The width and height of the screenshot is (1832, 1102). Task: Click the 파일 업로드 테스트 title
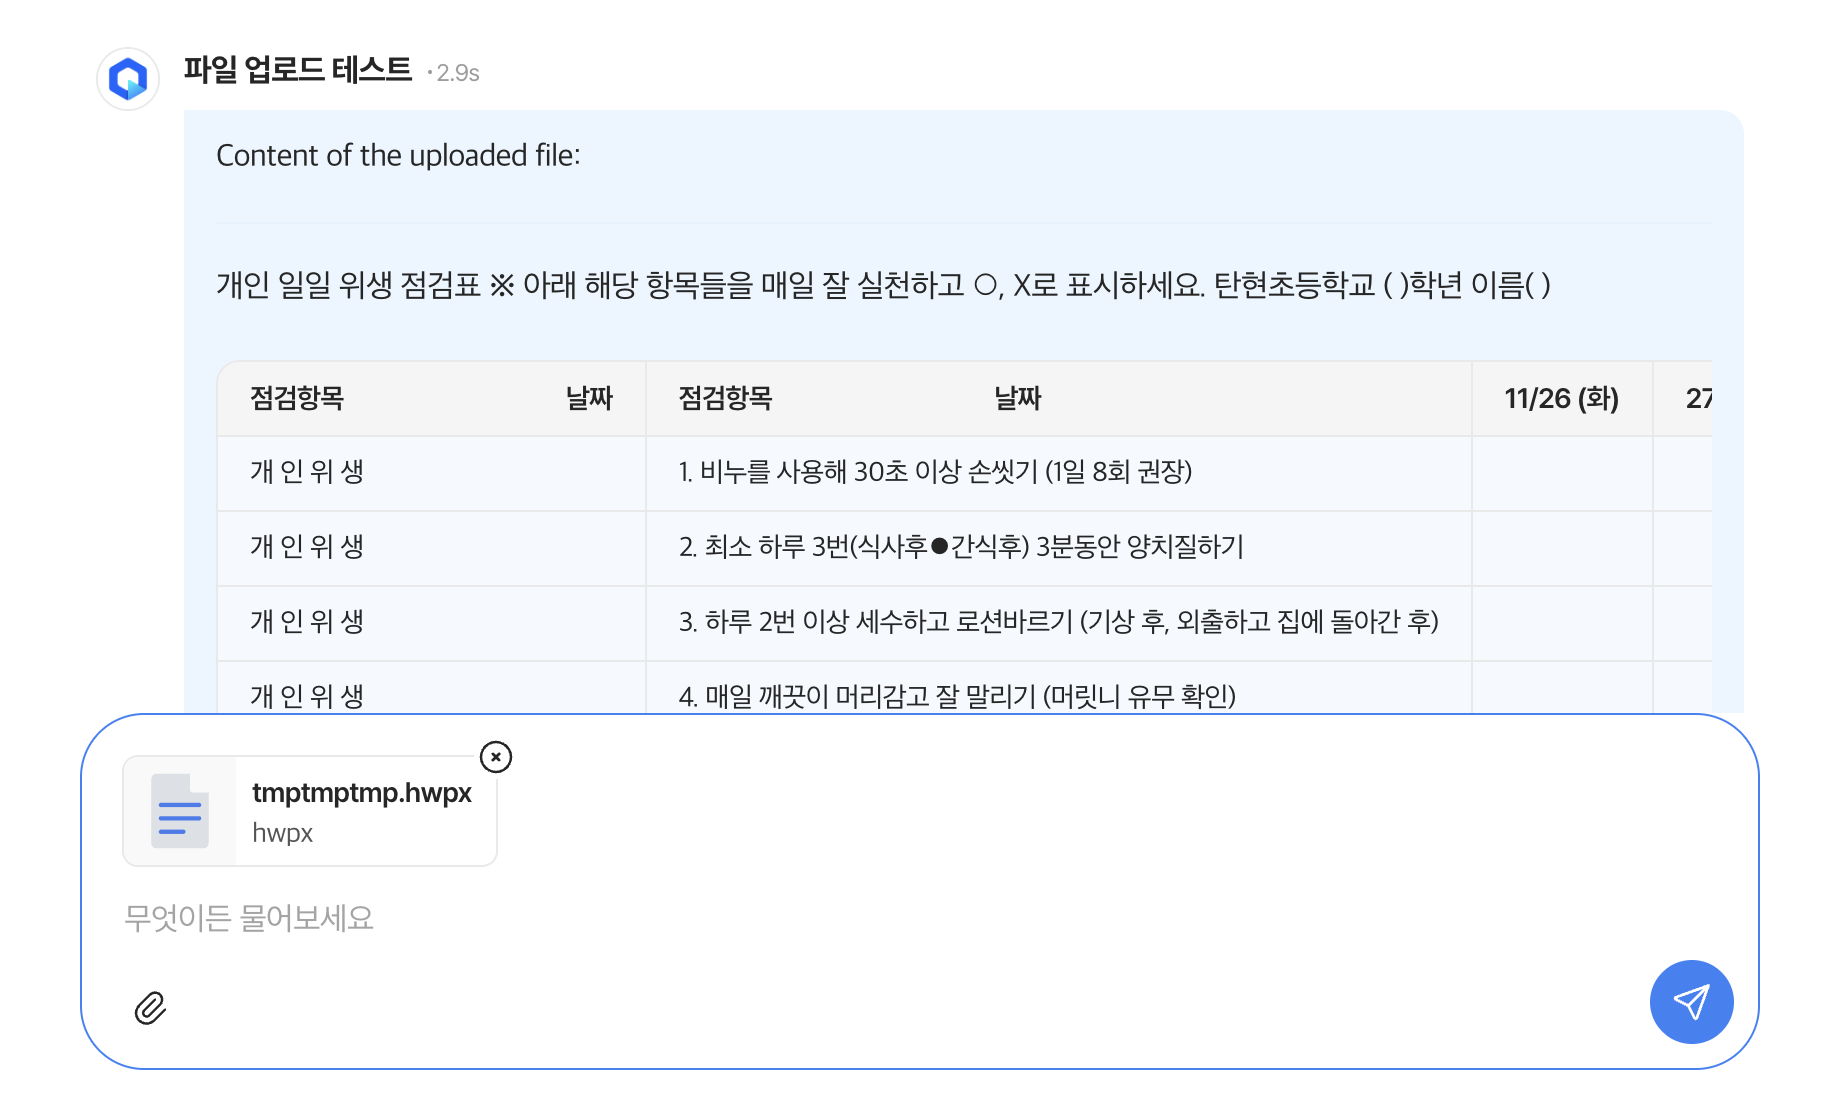[297, 70]
